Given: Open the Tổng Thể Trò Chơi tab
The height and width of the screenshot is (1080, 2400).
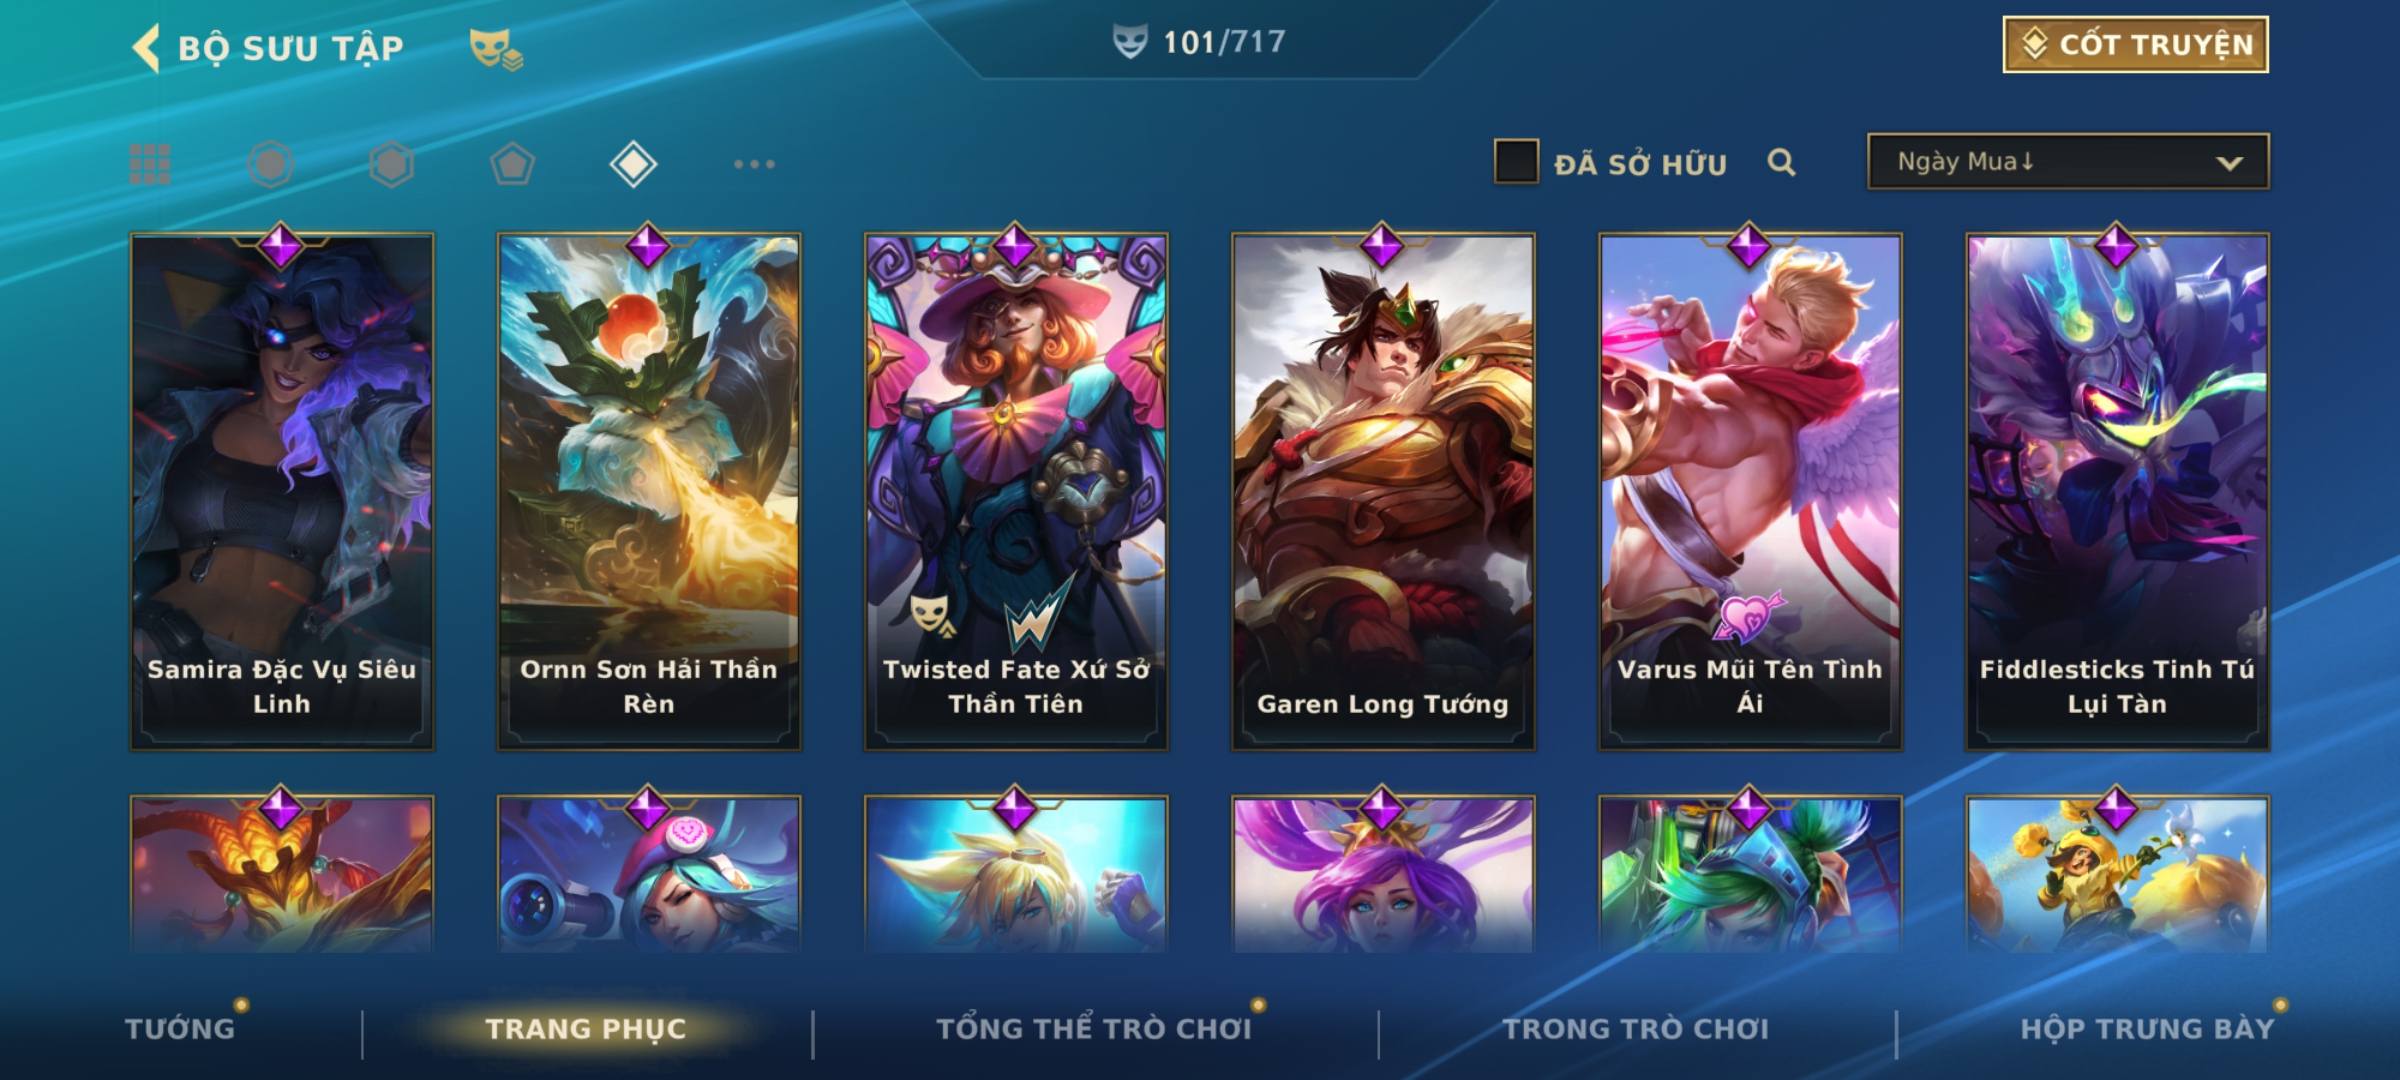Looking at the screenshot, I should (x=1094, y=1028).
